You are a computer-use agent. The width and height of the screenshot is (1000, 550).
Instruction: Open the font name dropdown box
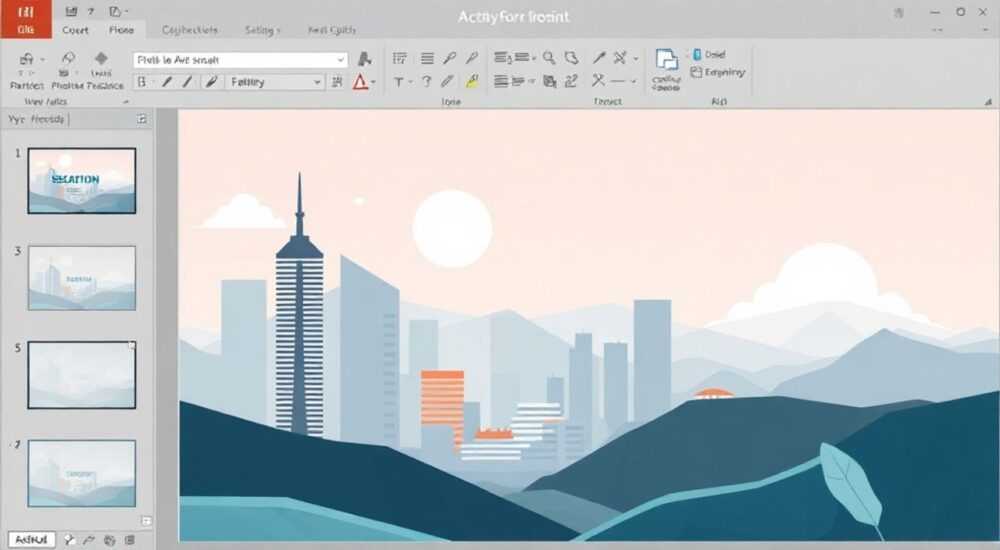[240, 60]
